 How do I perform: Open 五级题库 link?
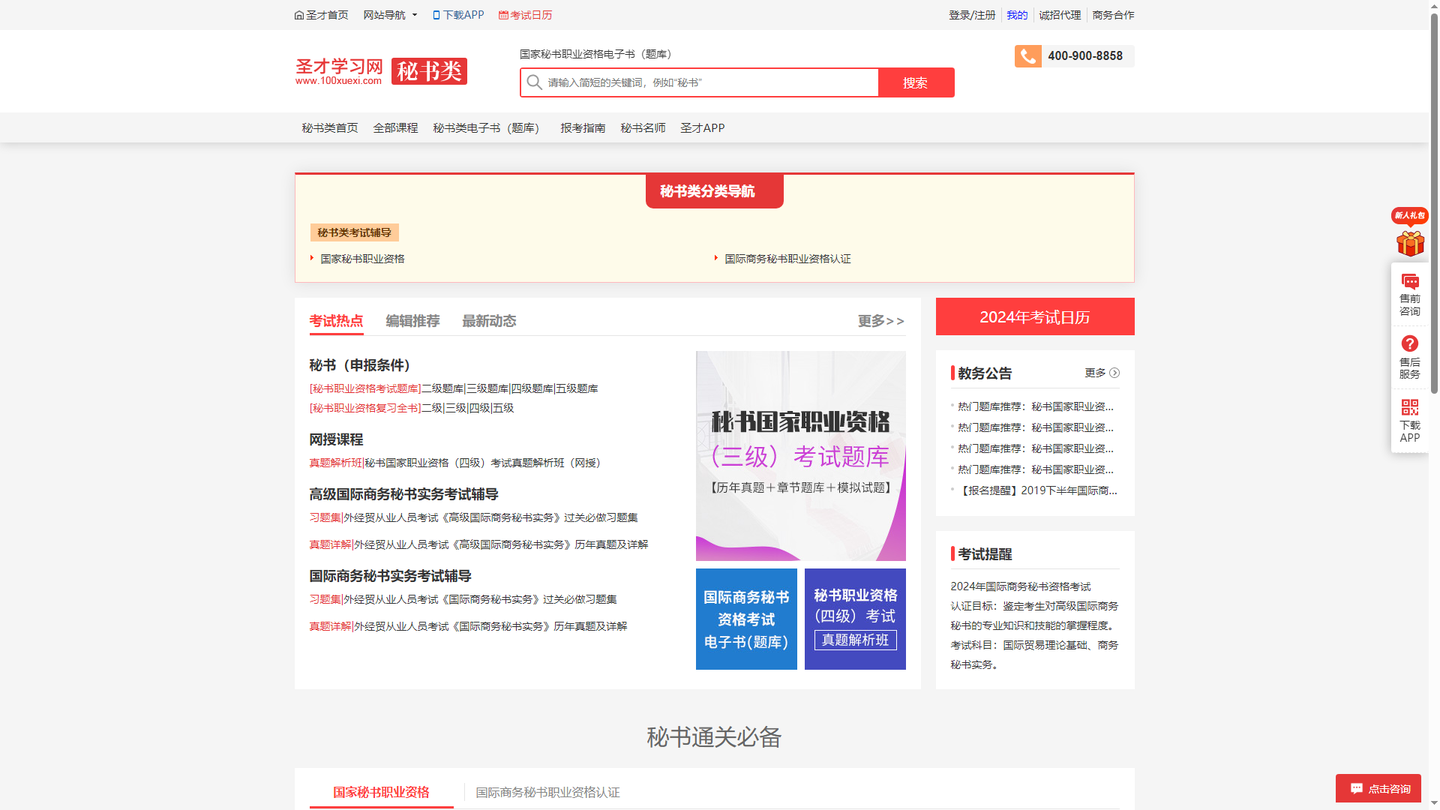point(577,389)
